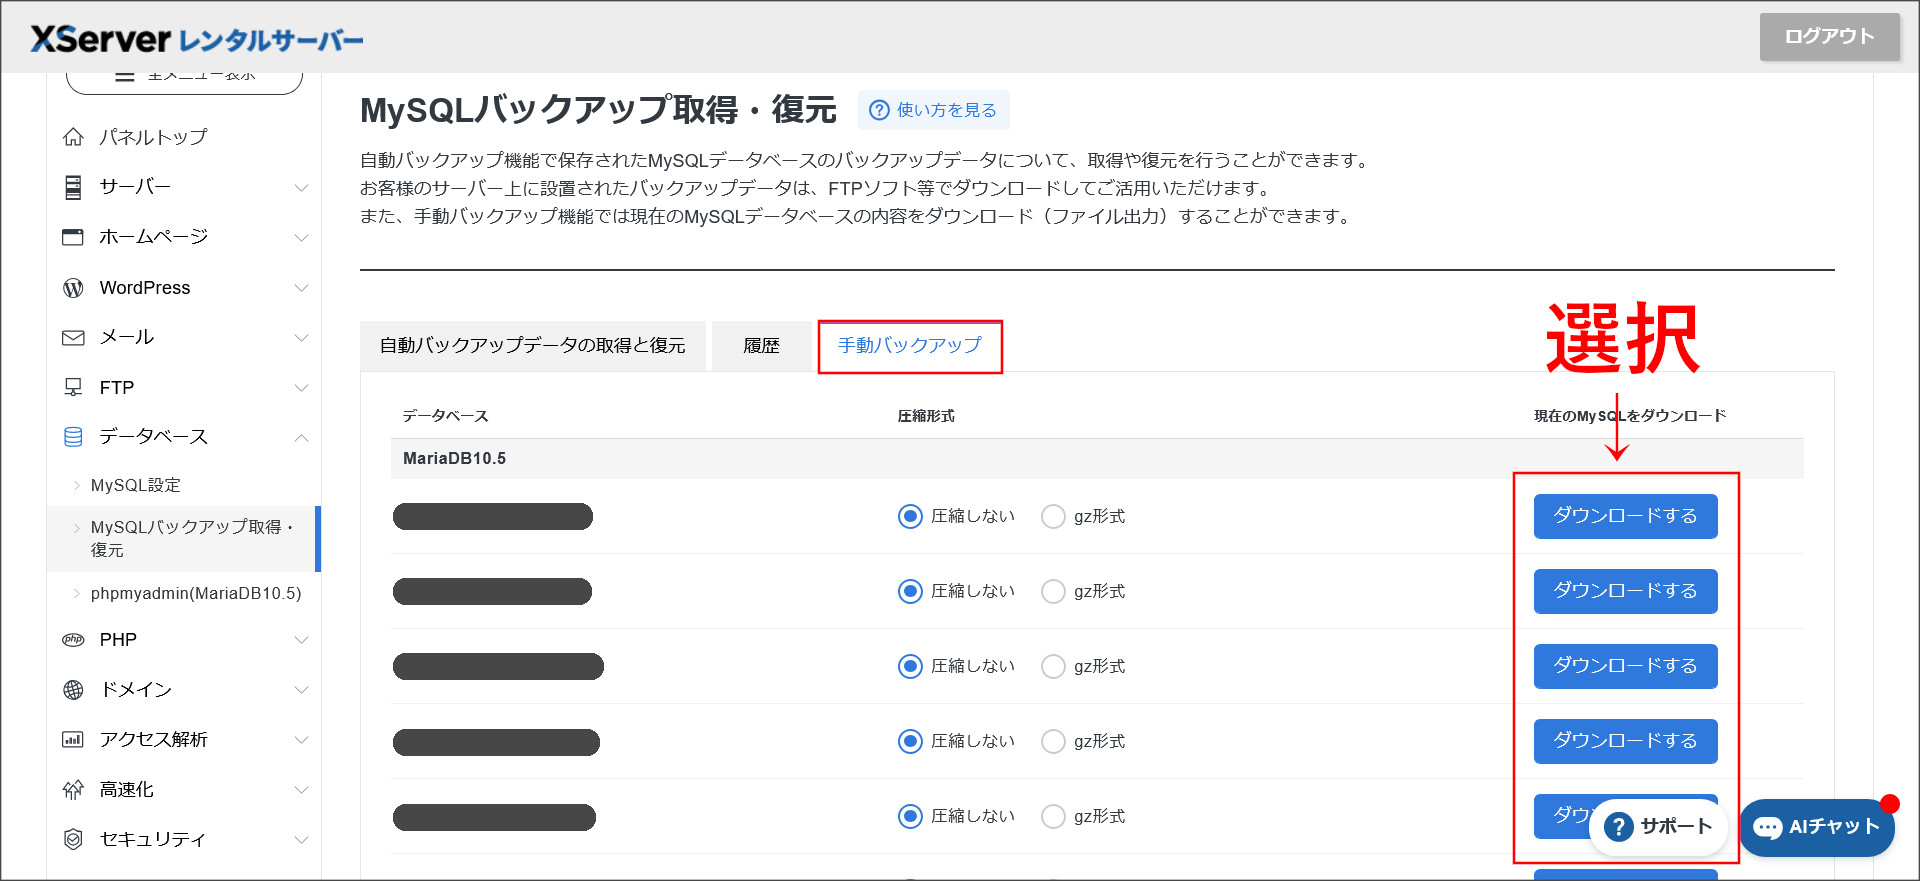Expand the ホームページ menu chevron
The height and width of the screenshot is (881, 1920).
click(301, 238)
